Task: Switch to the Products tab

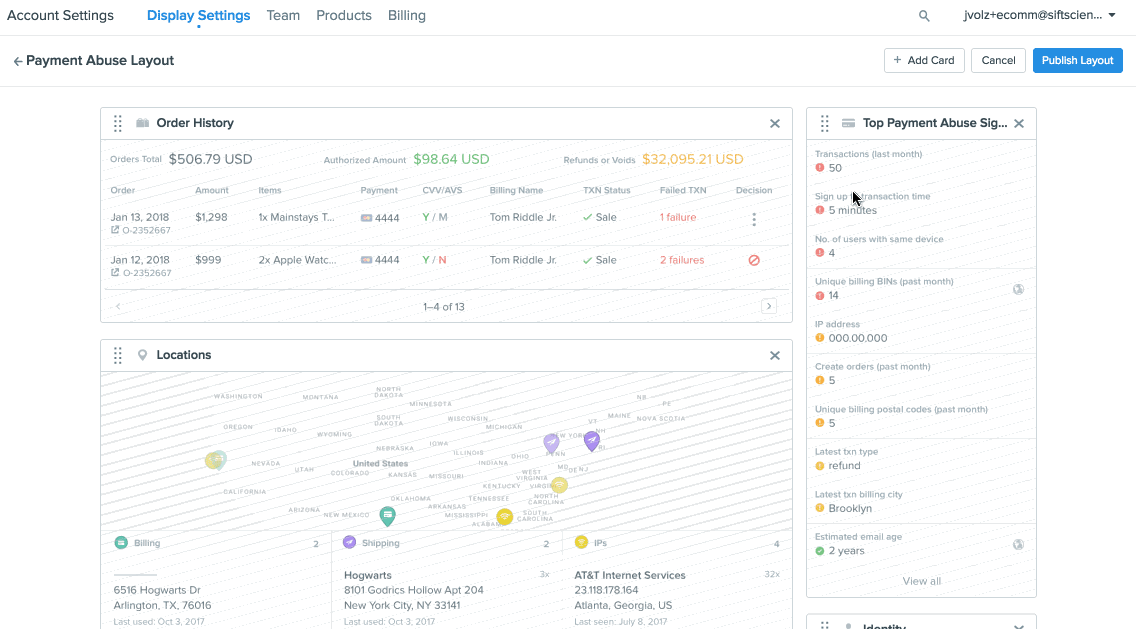Action: (x=343, y=15)
